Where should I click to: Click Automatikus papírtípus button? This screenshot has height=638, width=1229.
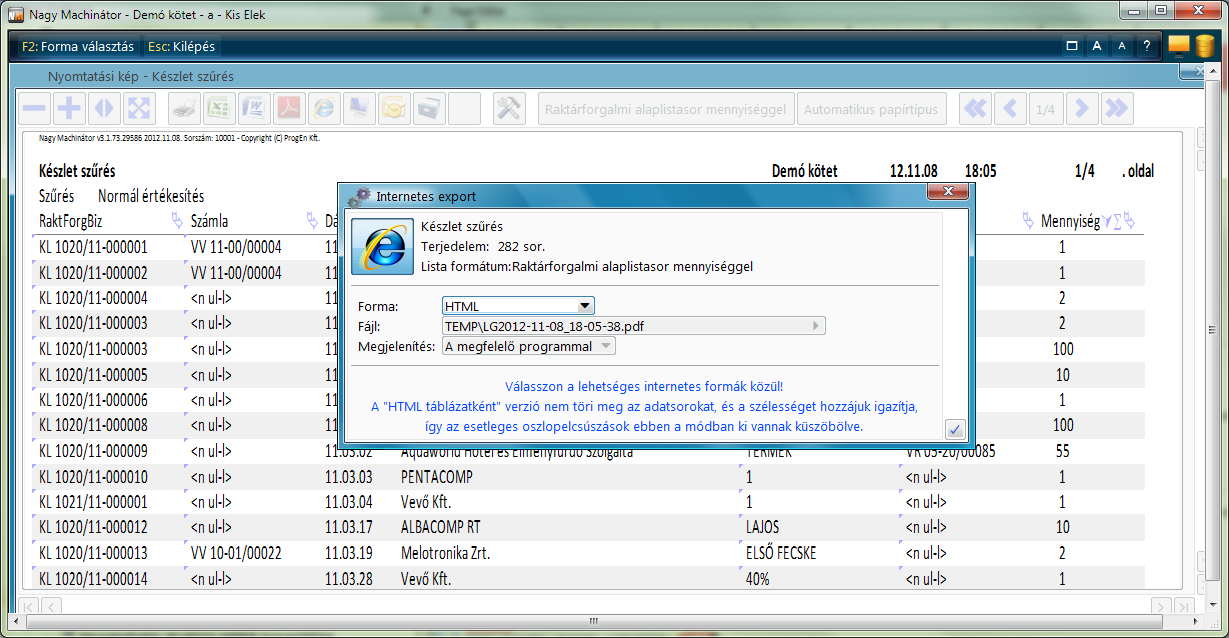tap(874, 109)
